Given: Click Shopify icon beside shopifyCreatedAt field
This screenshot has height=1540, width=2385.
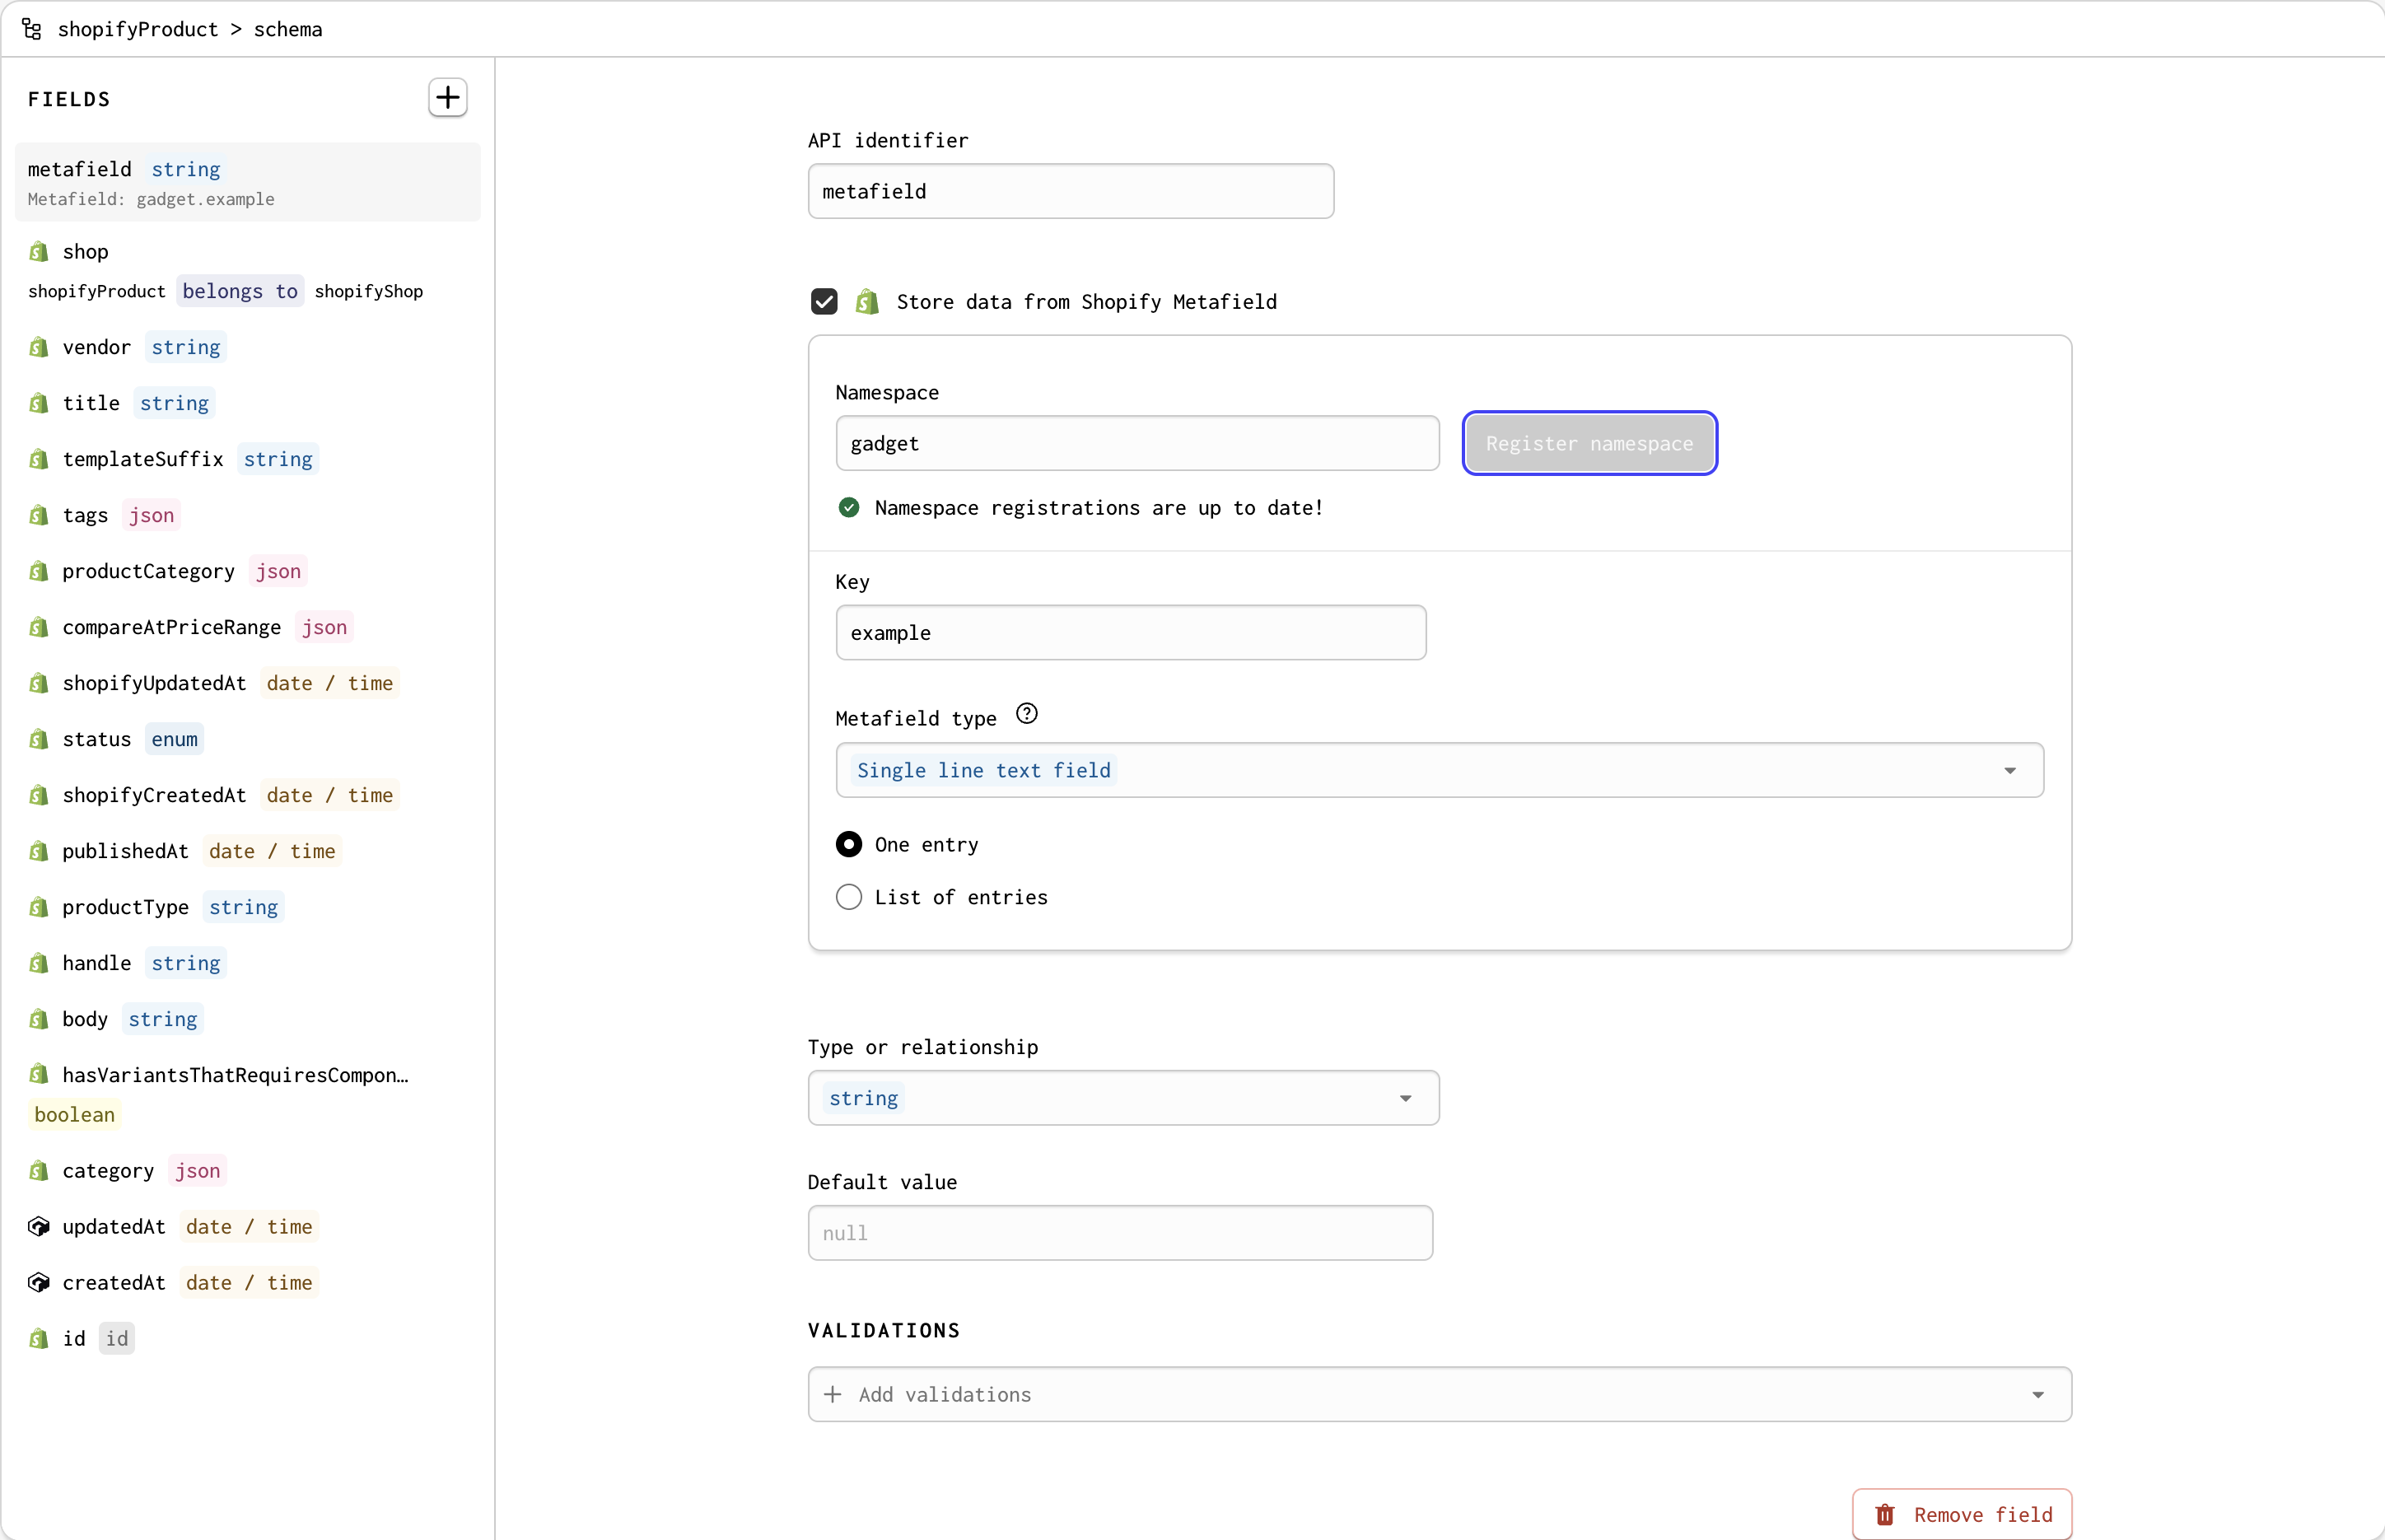Looking at the screenshot, I should point(39,795).
